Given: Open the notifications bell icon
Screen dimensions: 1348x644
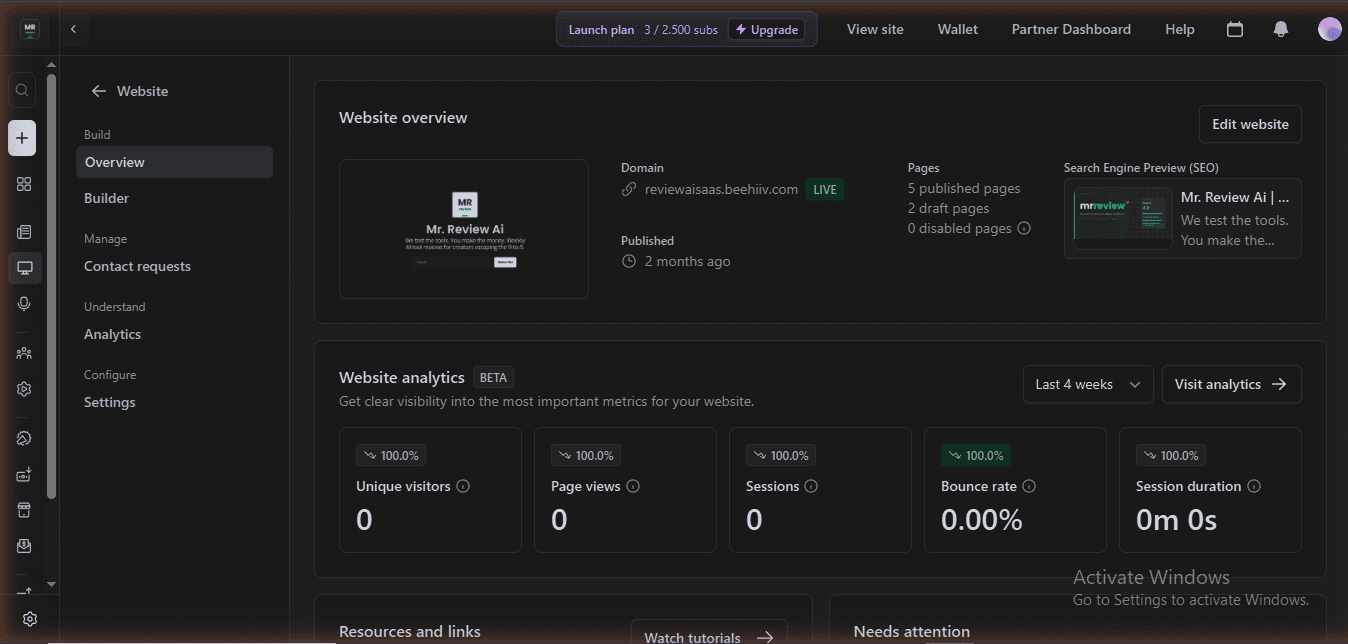Looking at the screenshot, I should pyautogui.click(x=1281, y=29).
